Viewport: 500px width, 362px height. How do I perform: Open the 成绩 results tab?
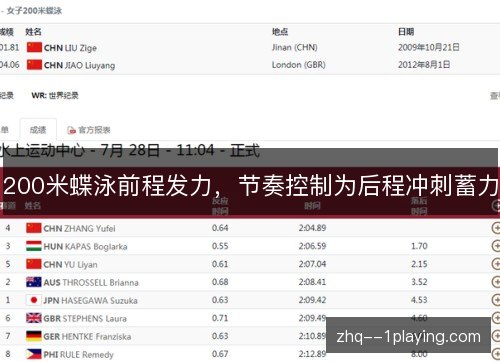(x=38, y=130)
